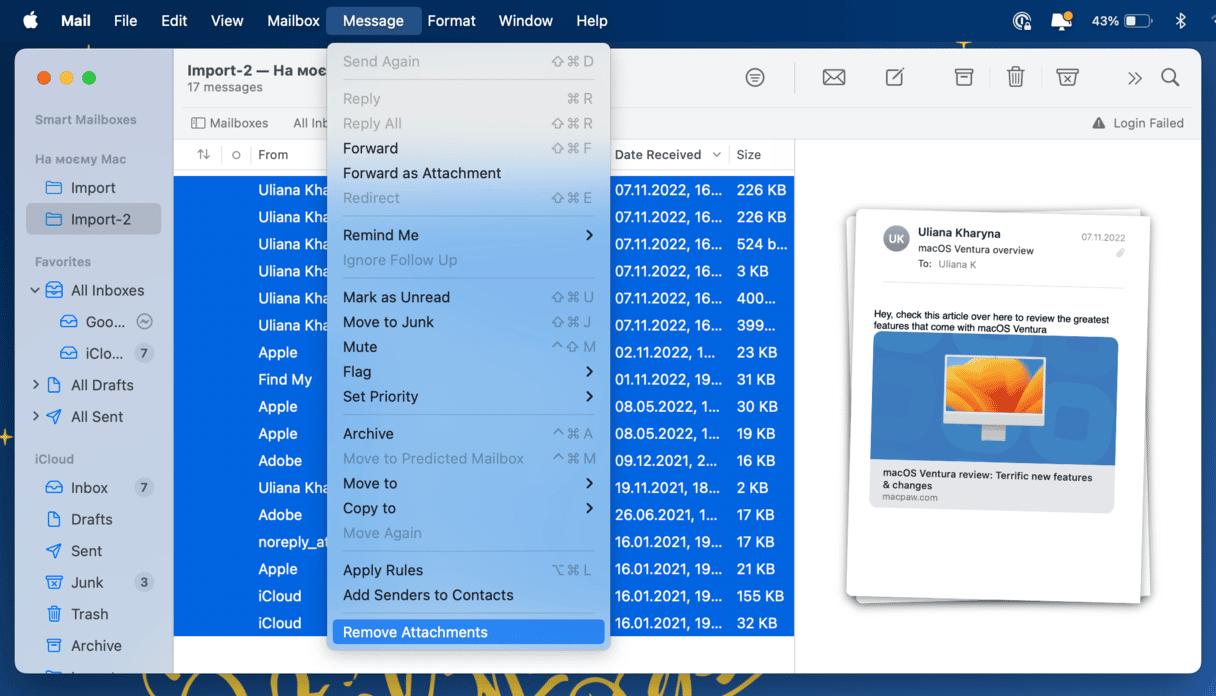Open the Mailbox menu in menu bar
The width and height of the screenshot is (1216, 696).
click(x=293, y=21)
